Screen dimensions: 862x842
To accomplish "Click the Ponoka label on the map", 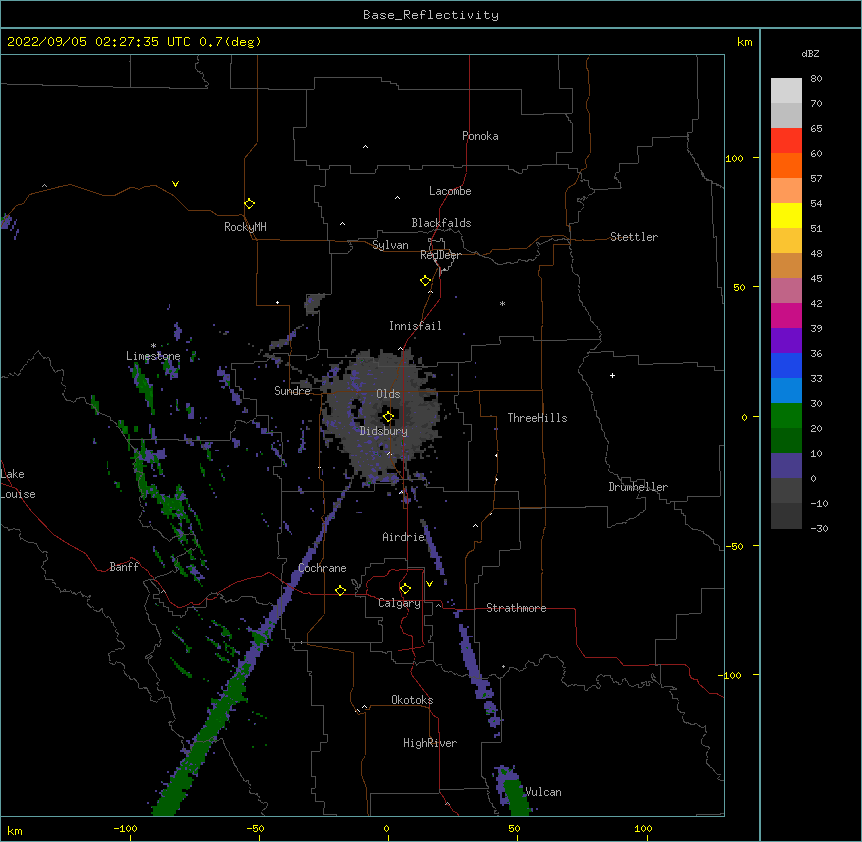I will 480,136.
